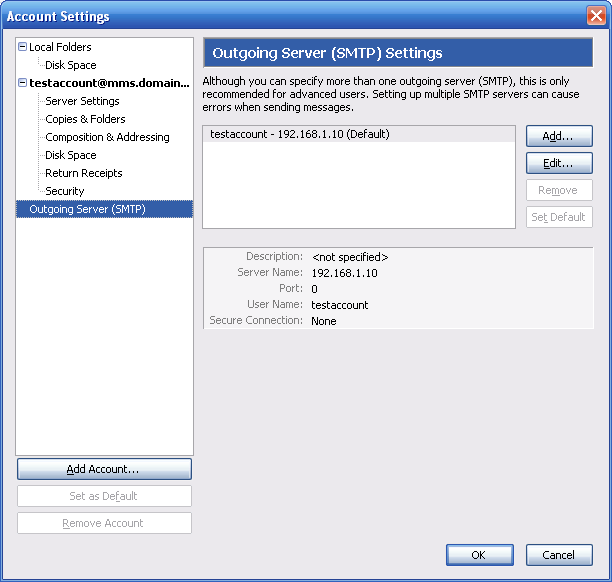Open Composition & Addressing settings
This screenshot has height=582, width=612.
pyautogui.click(x=107, y=137)
